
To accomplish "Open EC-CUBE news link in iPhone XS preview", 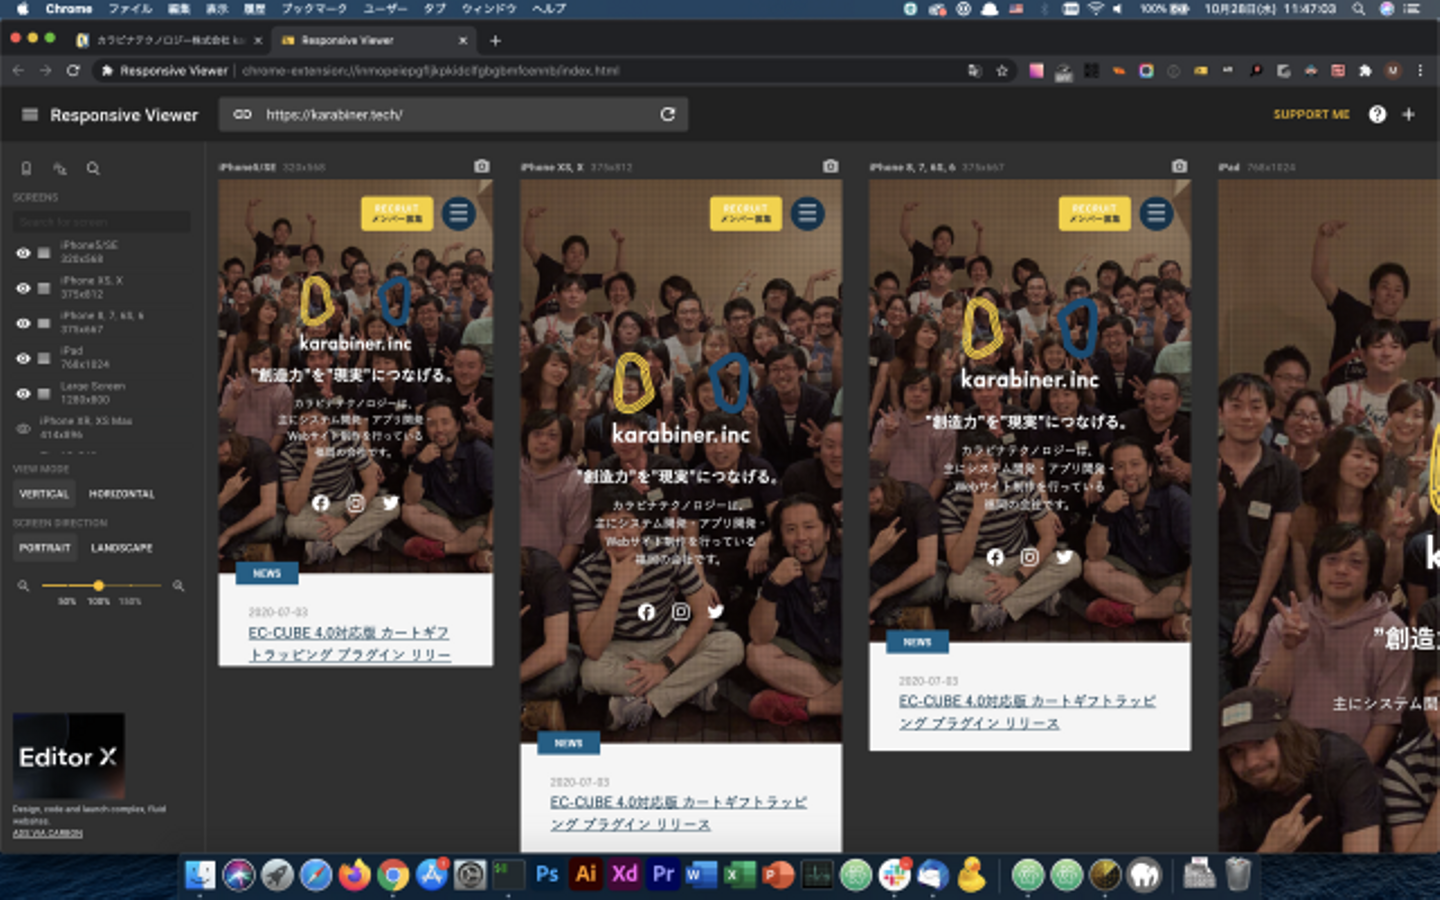I will (x=678, y=813).
